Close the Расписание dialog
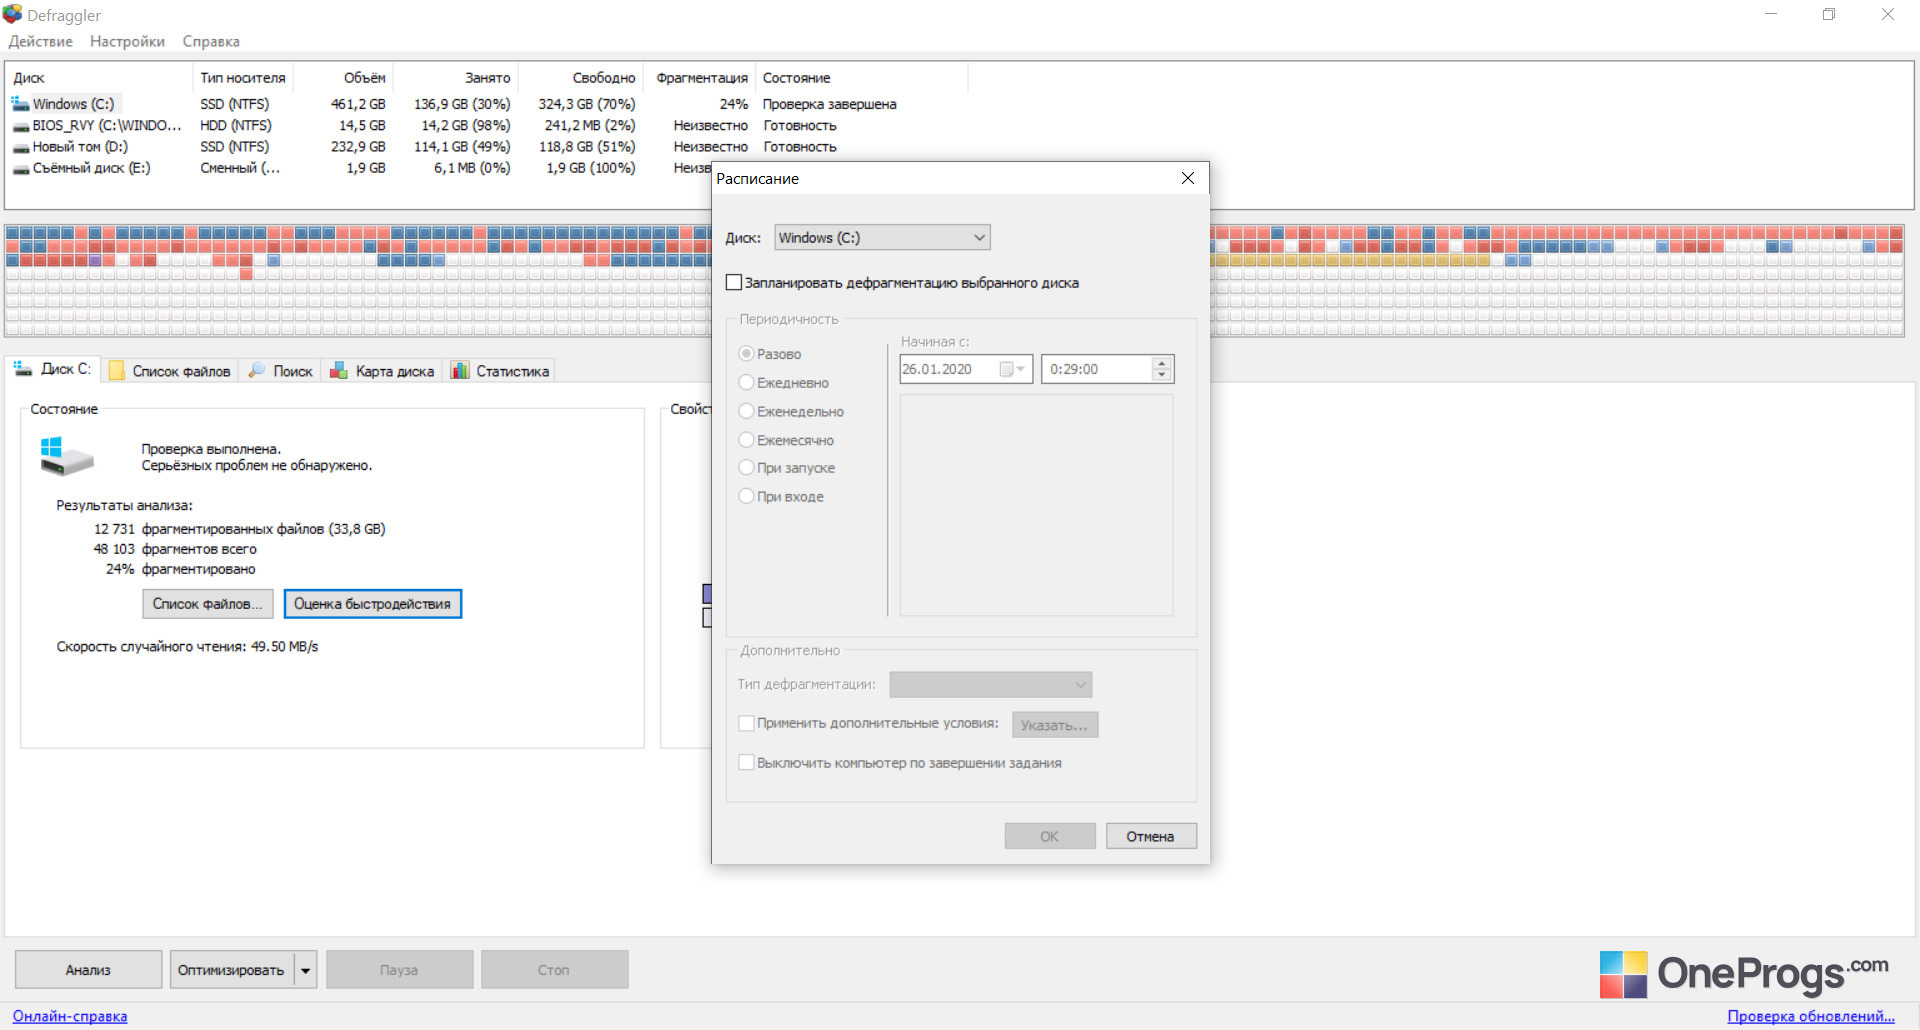Image resolution: width=1920 pixels, height=1030 pixels. click(1188, 178)
